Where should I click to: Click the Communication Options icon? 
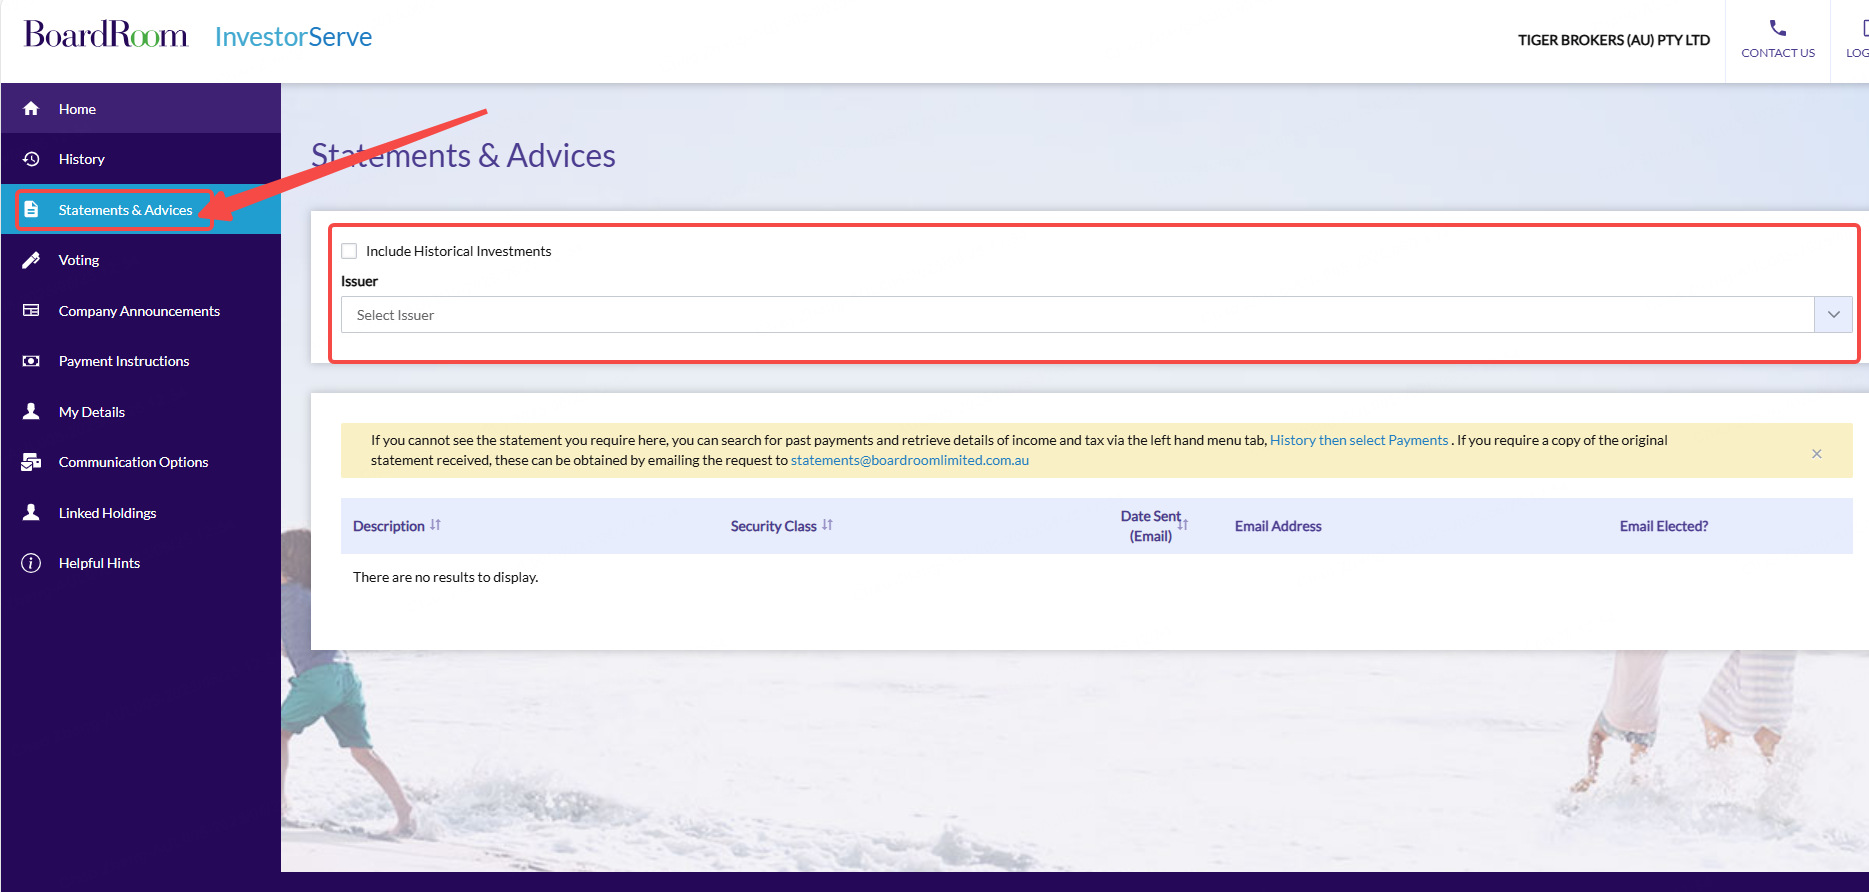(x=31, y=462)
